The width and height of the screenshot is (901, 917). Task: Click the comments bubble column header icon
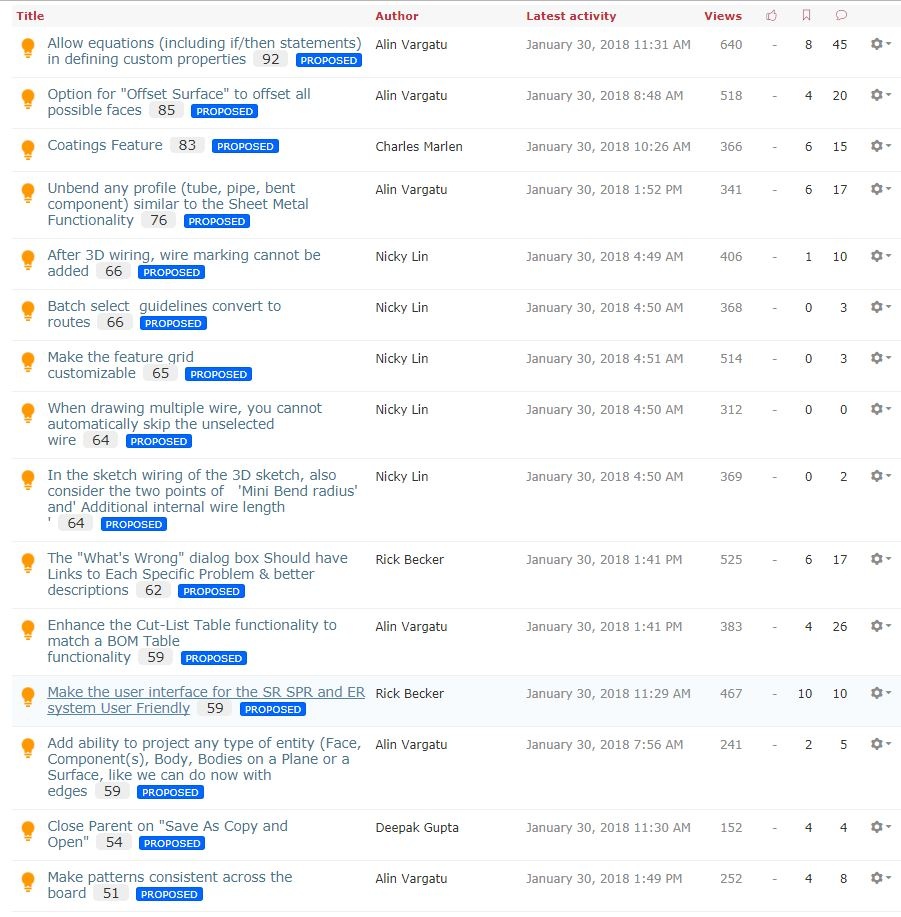[x=841, y=15]
